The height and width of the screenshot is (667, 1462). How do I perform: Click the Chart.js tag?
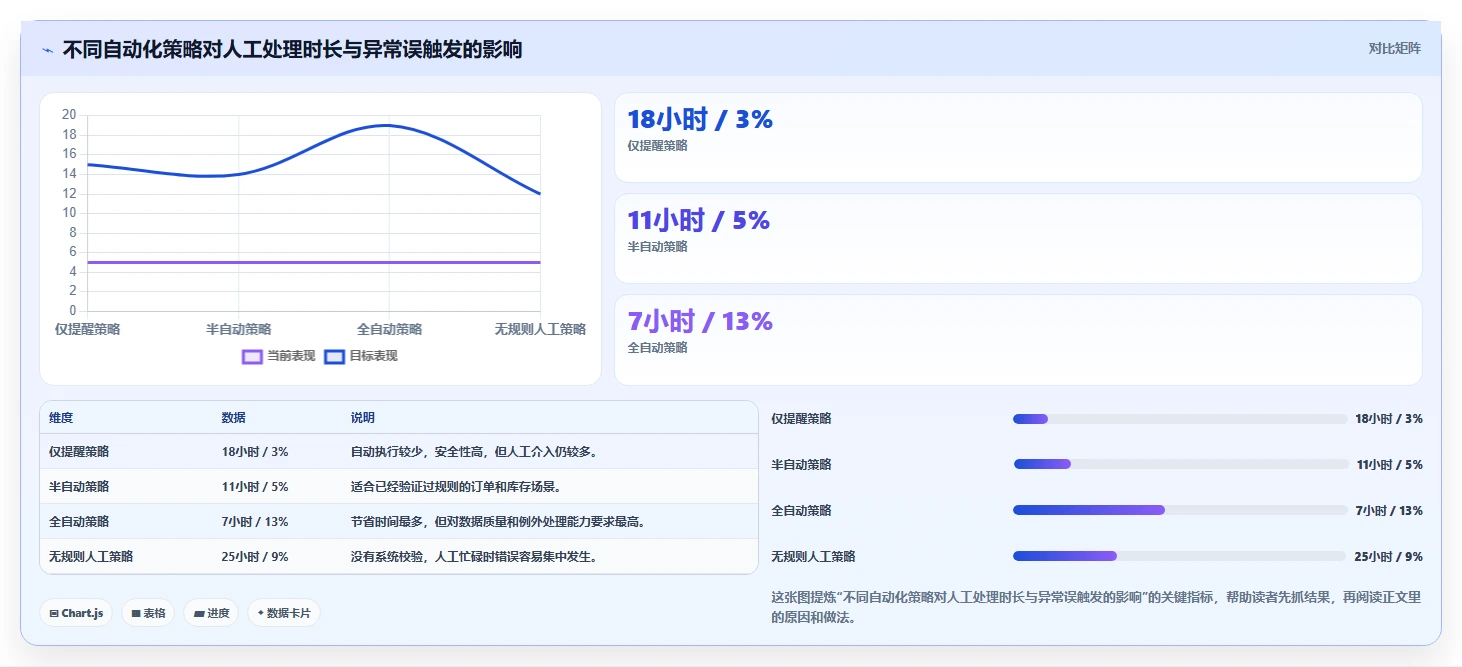click(x=76, y=613)
